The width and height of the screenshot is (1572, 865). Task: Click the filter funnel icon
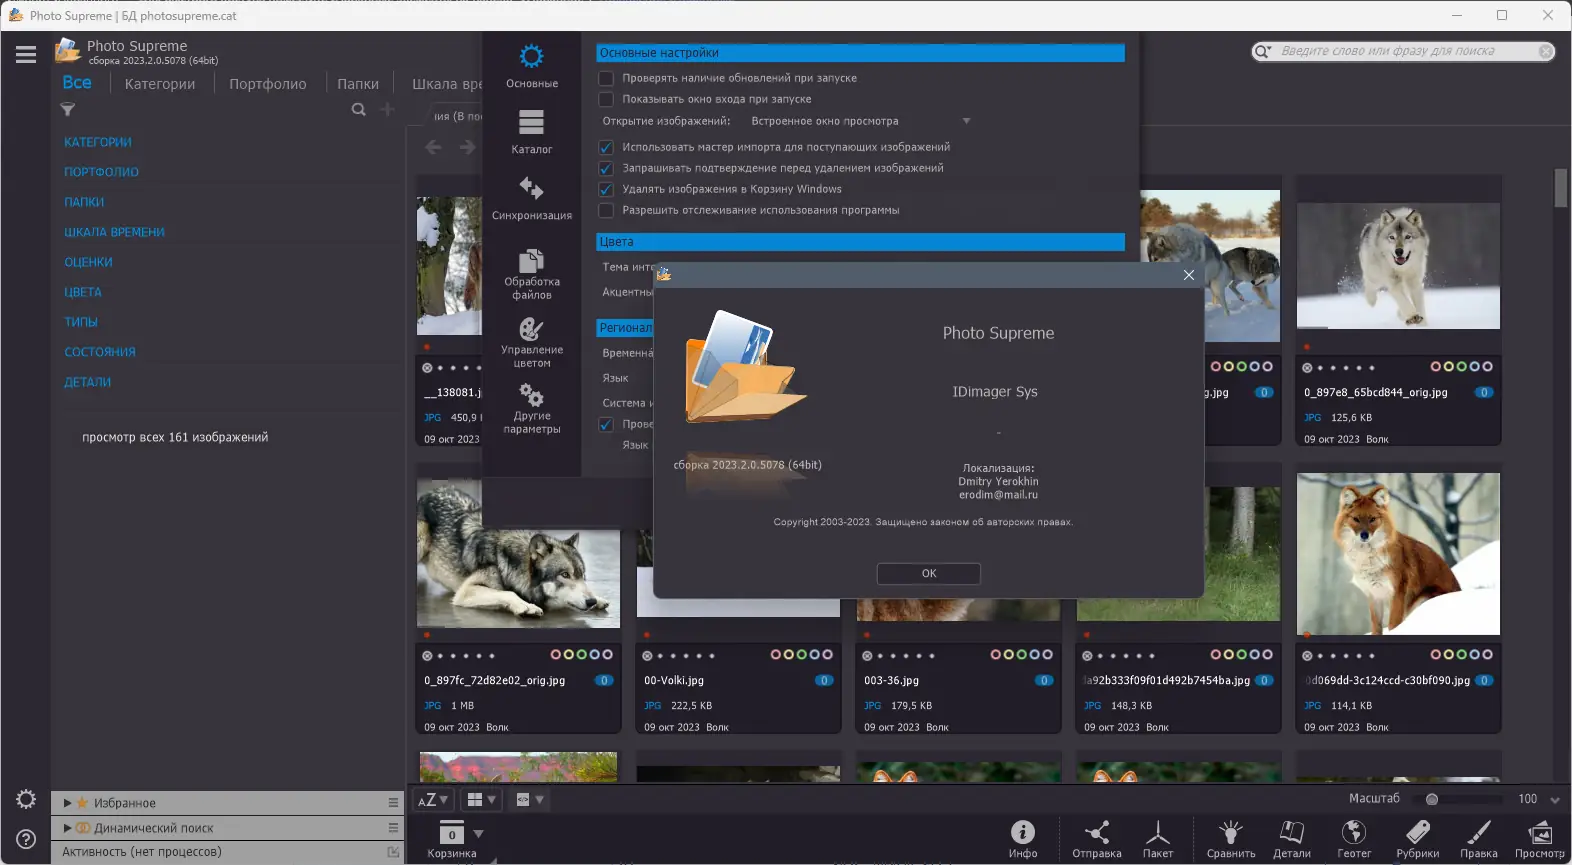point(68,110)
